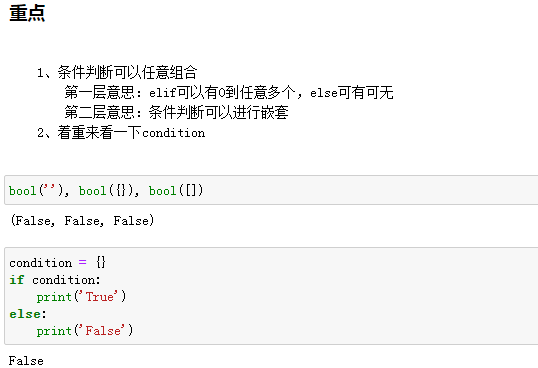538x368 pixels.
Task: Click the red 'False' string literal
Action: click(x=103, y=331)
